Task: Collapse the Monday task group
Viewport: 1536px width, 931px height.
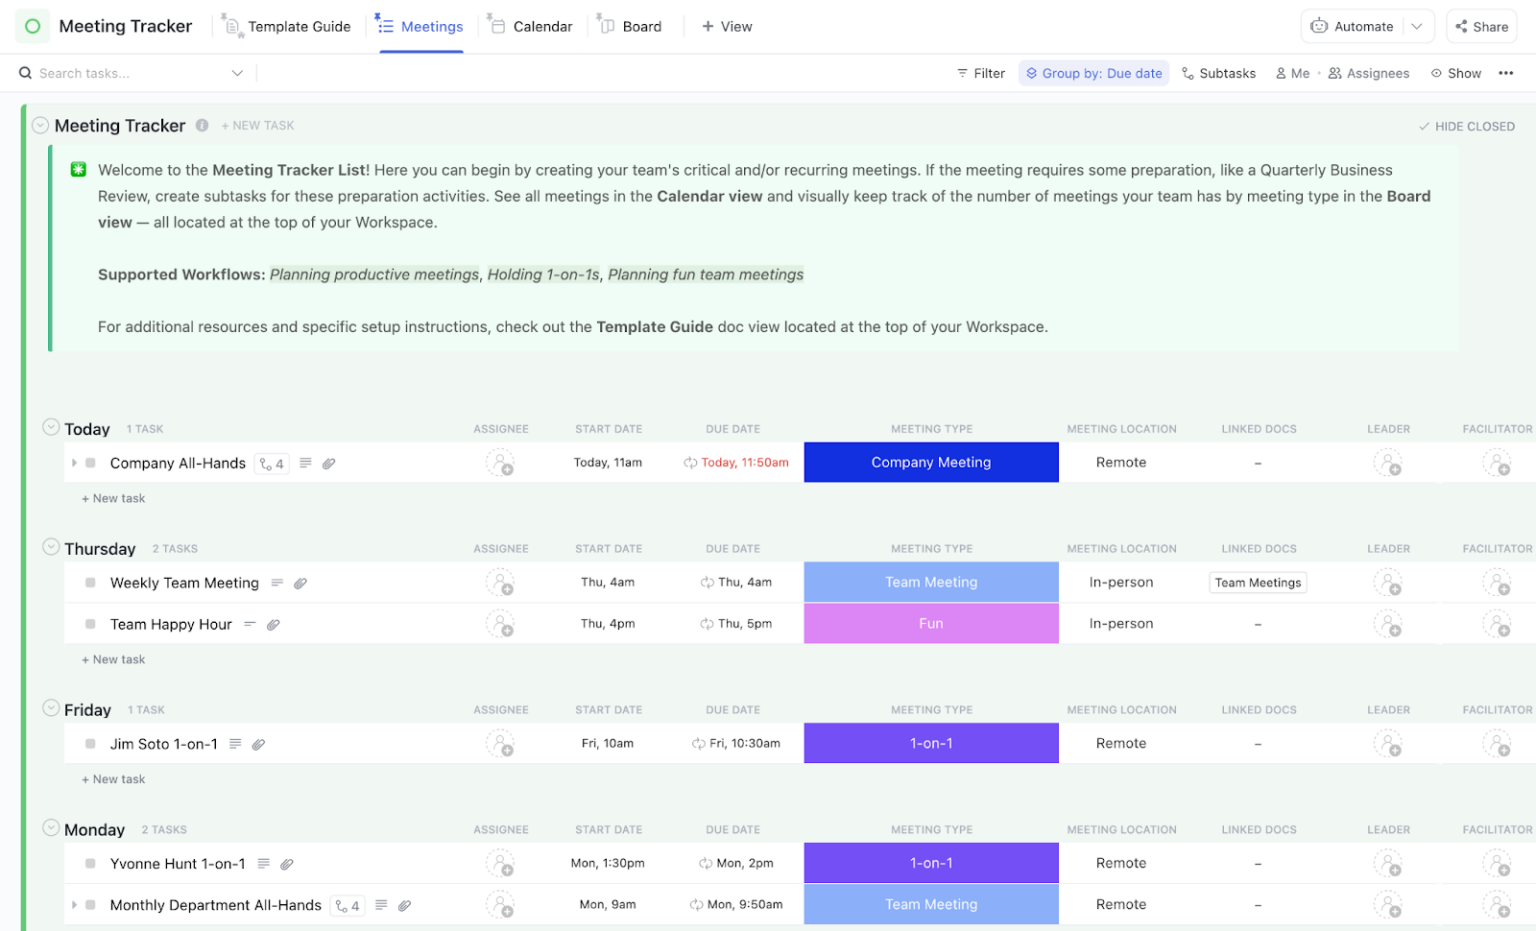Action: [50, 829]
